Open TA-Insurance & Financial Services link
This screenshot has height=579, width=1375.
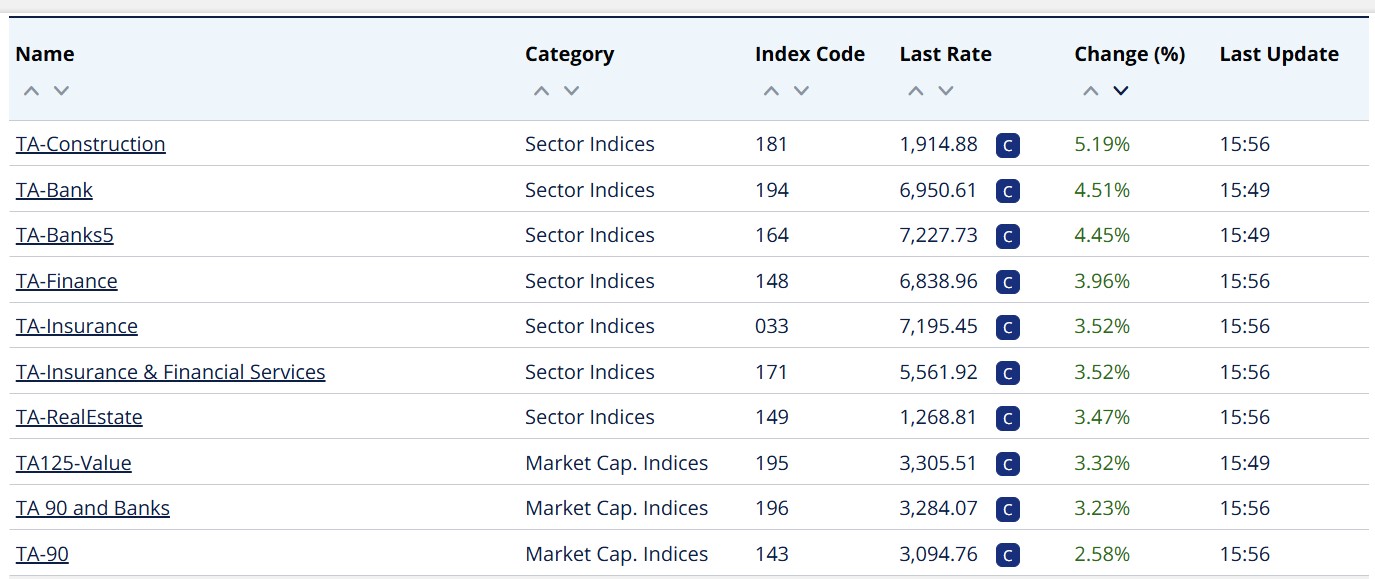(x=171, y=372)
